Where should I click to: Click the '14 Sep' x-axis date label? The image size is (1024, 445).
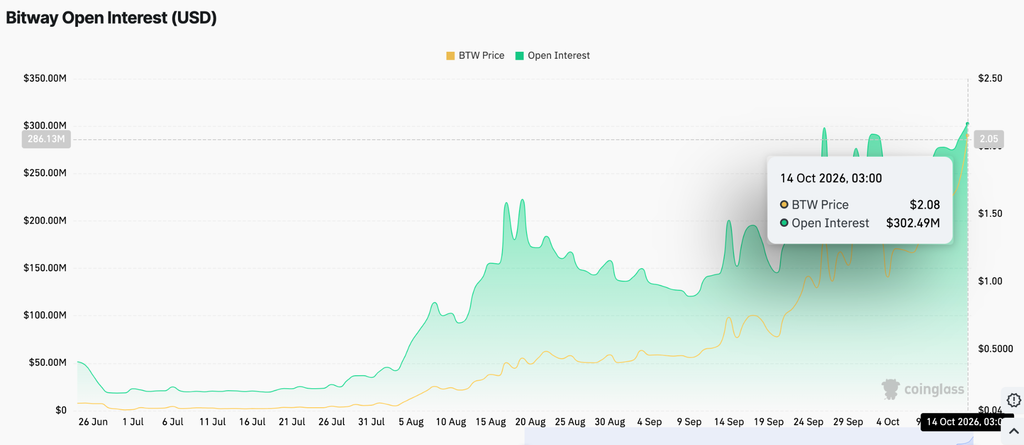click(x=729, y=422)
